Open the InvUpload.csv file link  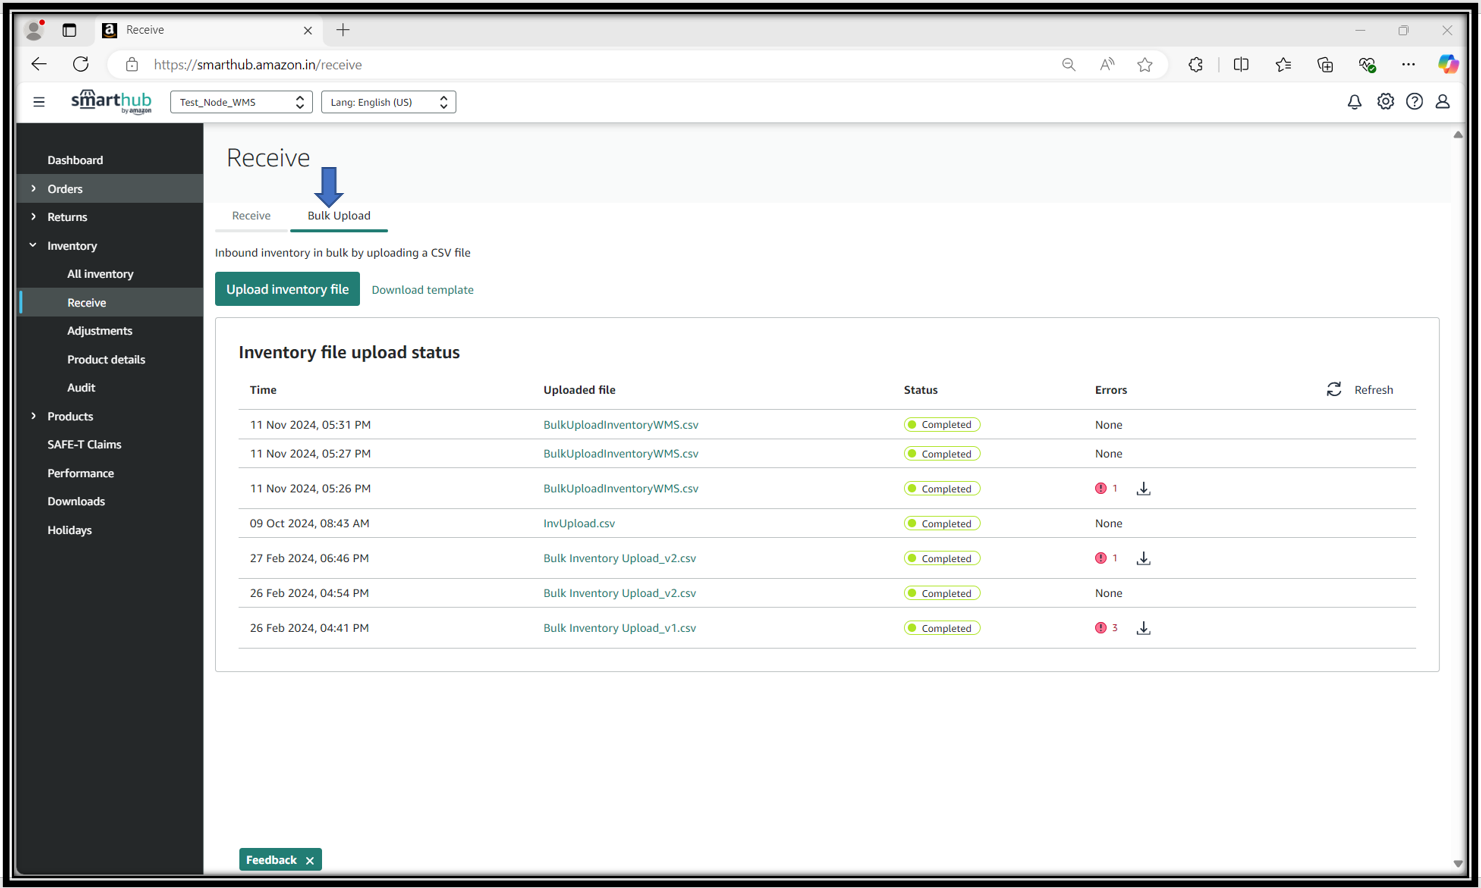579,524
